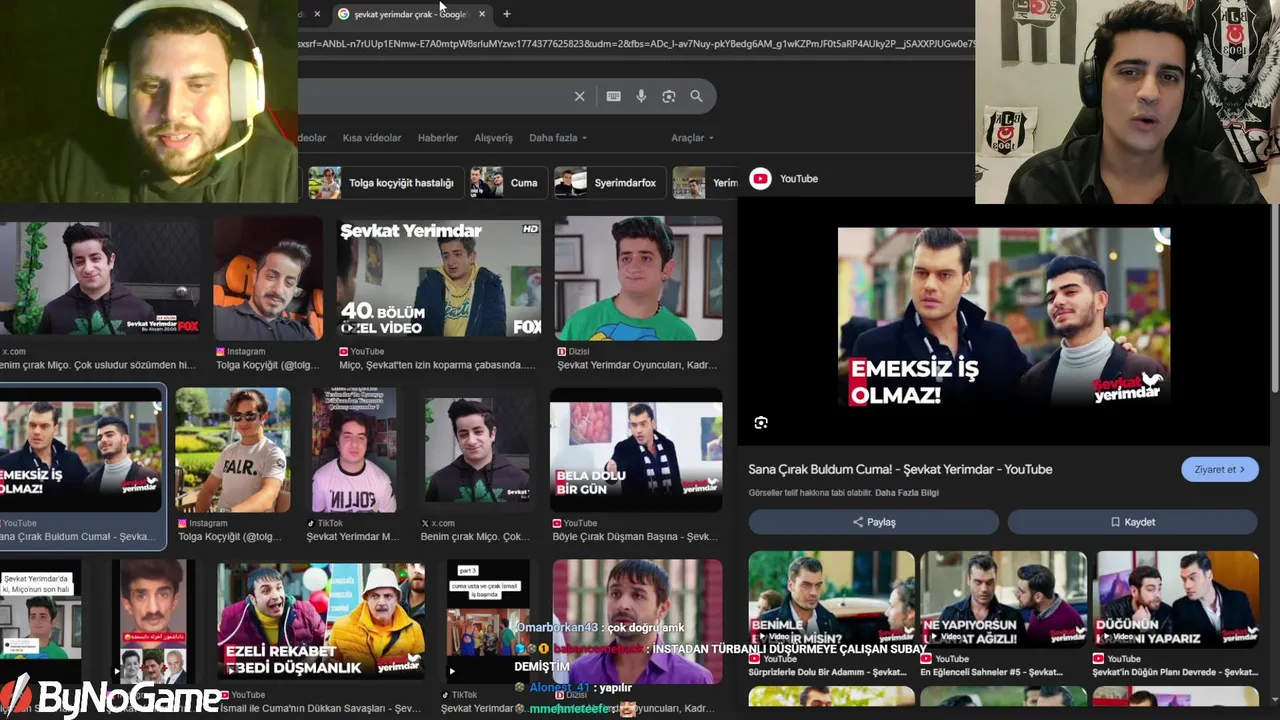The height and width of the screenshot is (720, 1280).
Task: Click the TikTok source icon under the pink-shirt thumbnail
Action: (x=311, y=523)
